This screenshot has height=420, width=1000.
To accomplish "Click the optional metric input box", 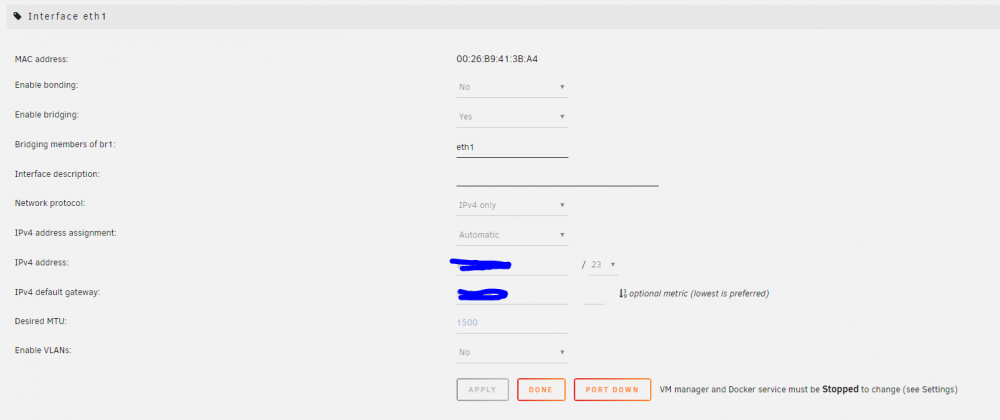I will click(594, 294).
